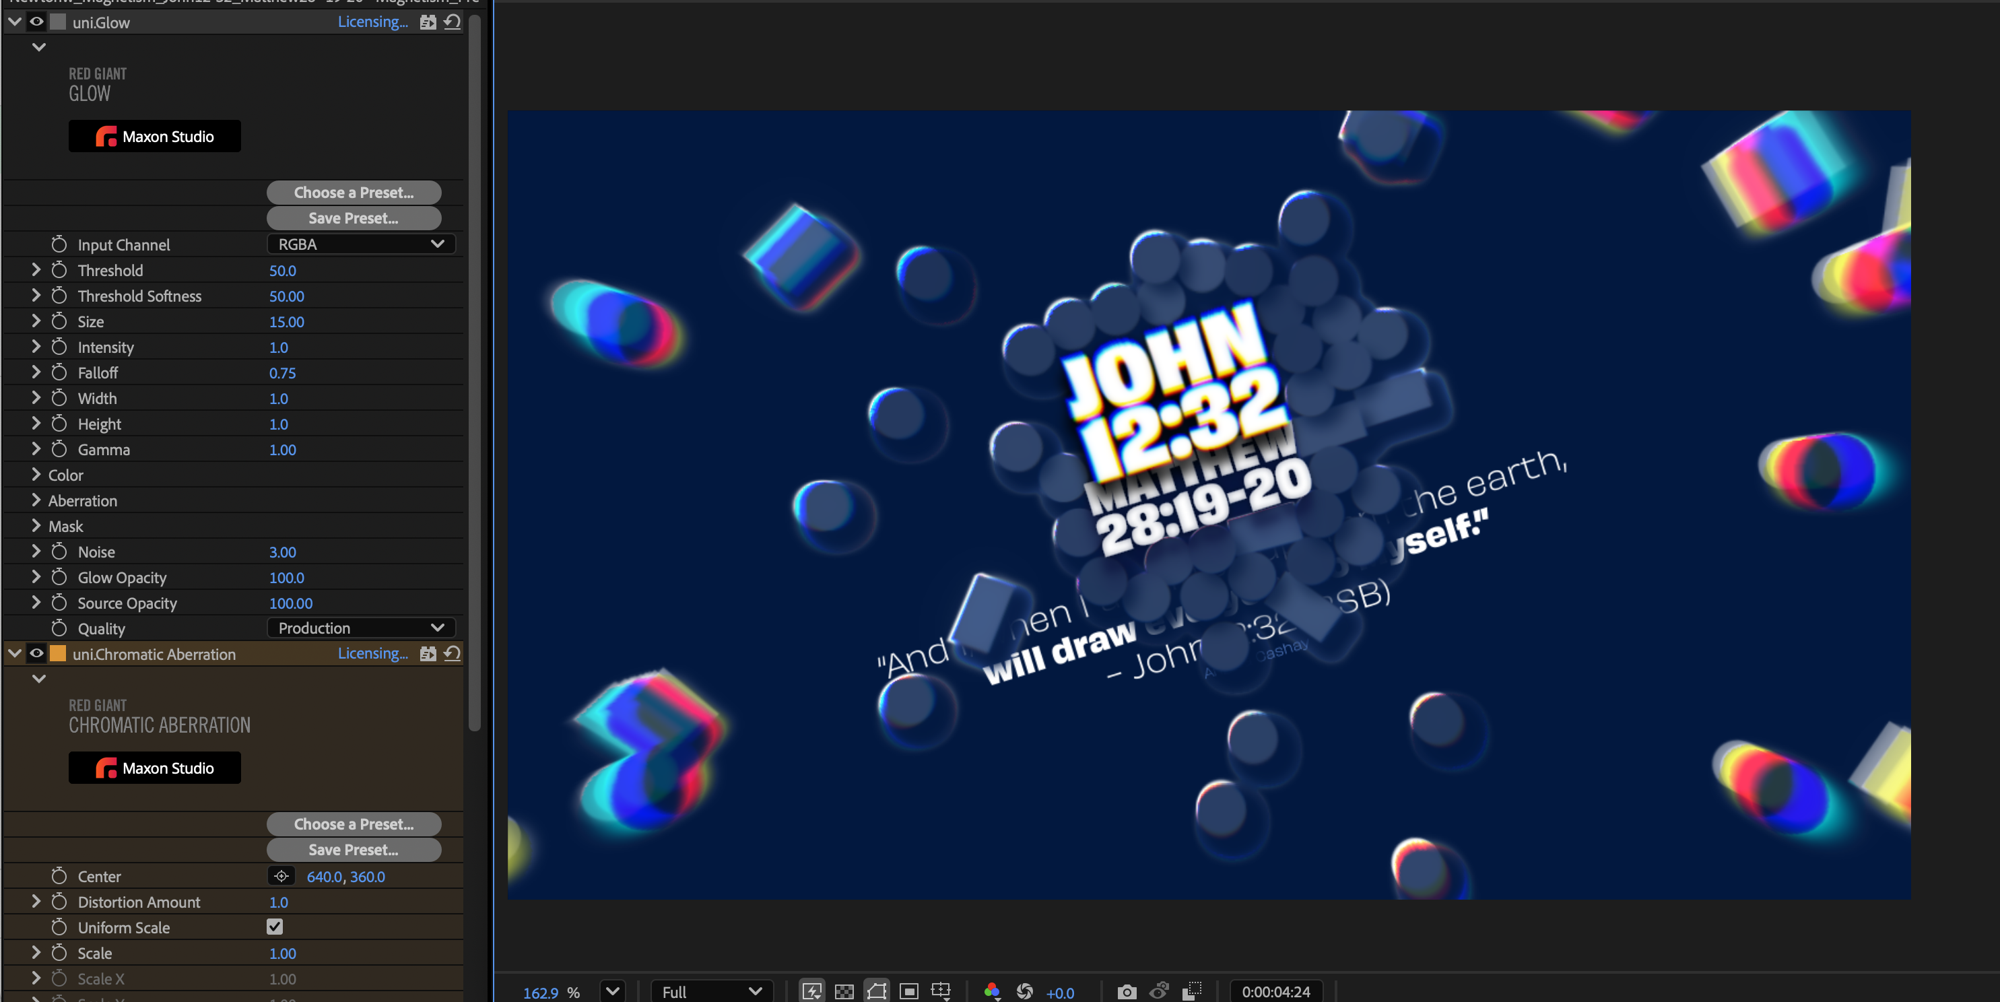This screenshot has width=2000, height=1002.
Task: Click the Center point picker crosshair
Action: 281,876
